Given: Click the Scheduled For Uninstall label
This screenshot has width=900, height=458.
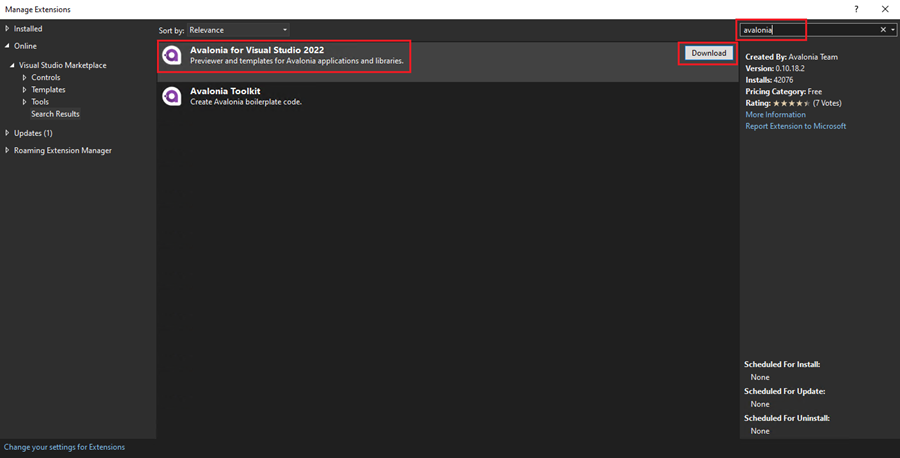Looking at the screenshot, I should tap(787, 418).
